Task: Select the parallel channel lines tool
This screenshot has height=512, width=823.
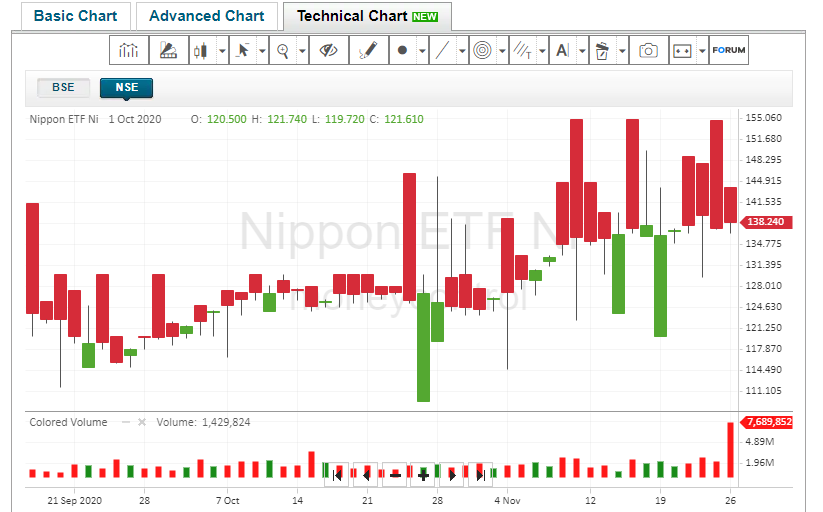Action: point(523,50)
